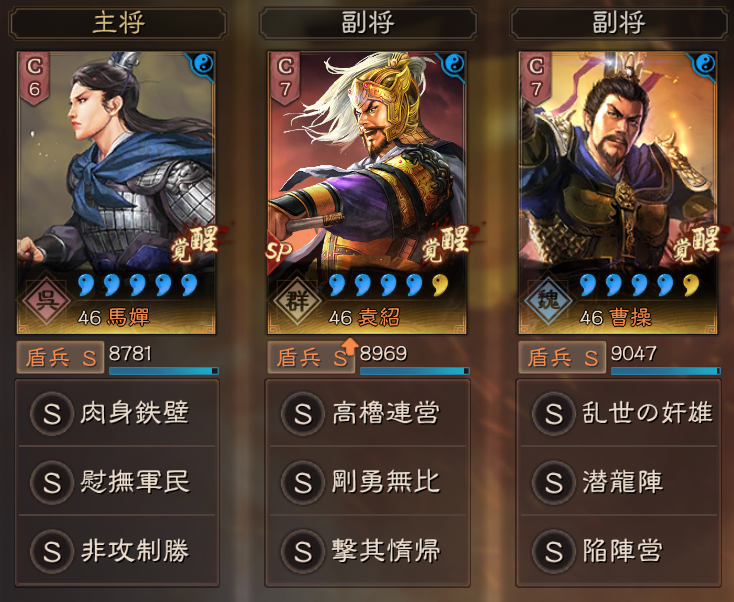Select the middle 副将 slot header
Image resolution: width=734 pixels, height=602 pixels.
(x=368, y=23)
